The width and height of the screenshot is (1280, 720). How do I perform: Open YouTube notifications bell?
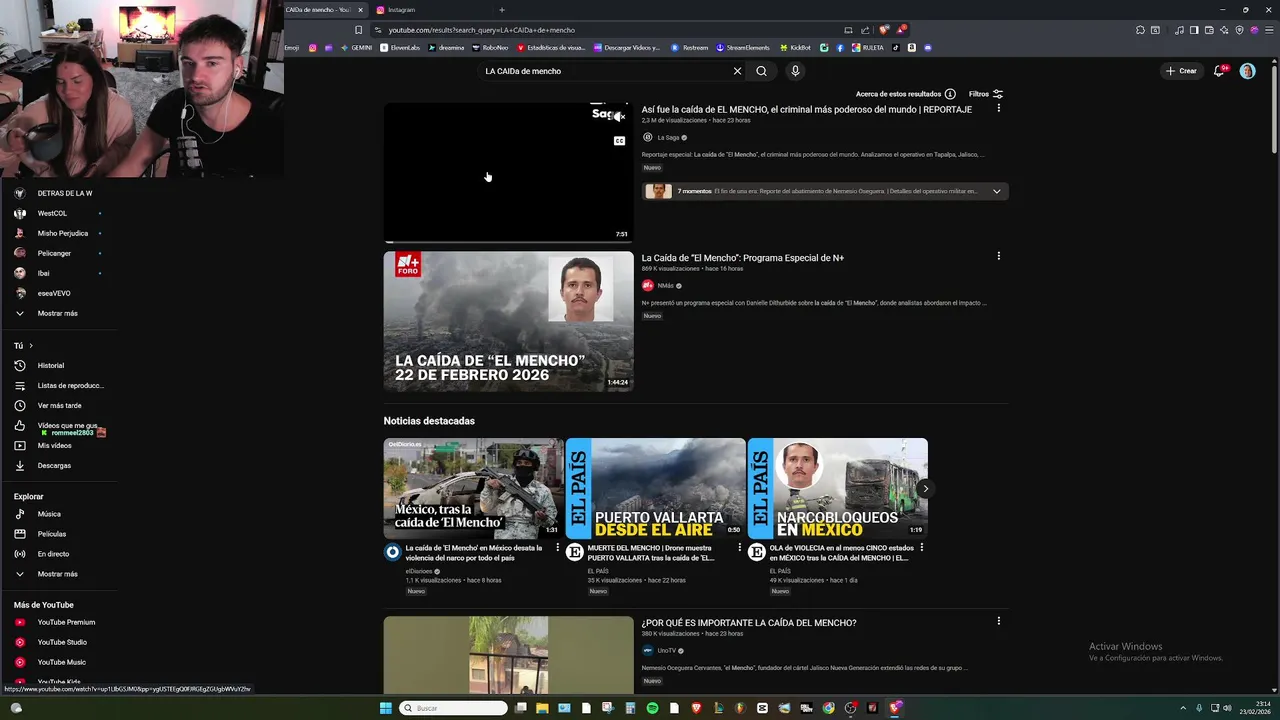1219,71
